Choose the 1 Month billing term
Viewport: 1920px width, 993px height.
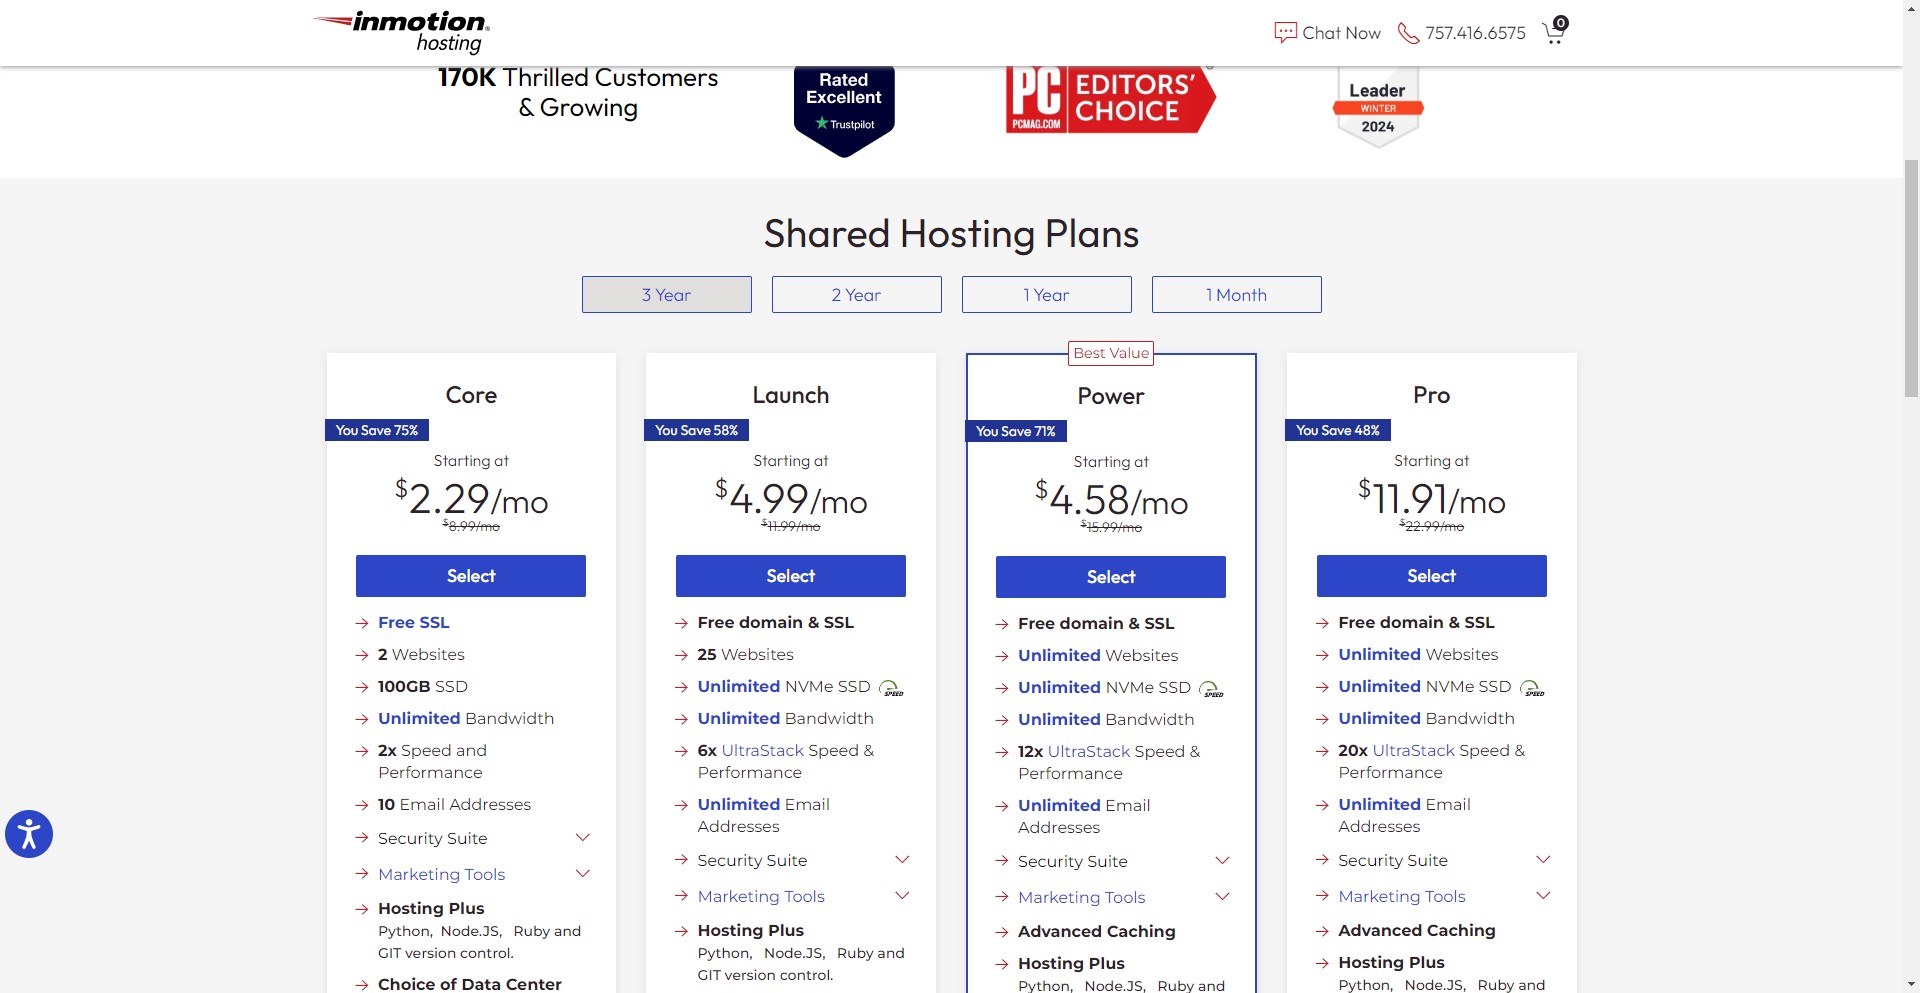click(x=1237, y=295)
